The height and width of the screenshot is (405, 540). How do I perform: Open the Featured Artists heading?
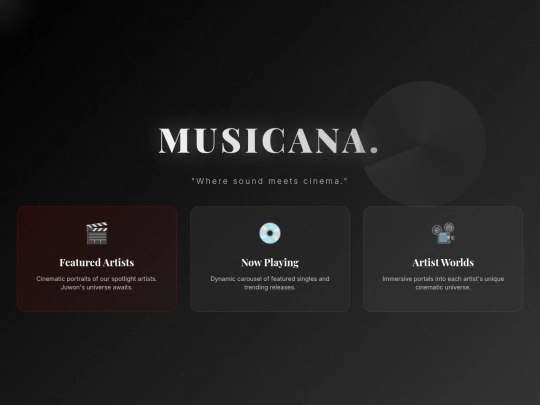(x=97, y=262)
